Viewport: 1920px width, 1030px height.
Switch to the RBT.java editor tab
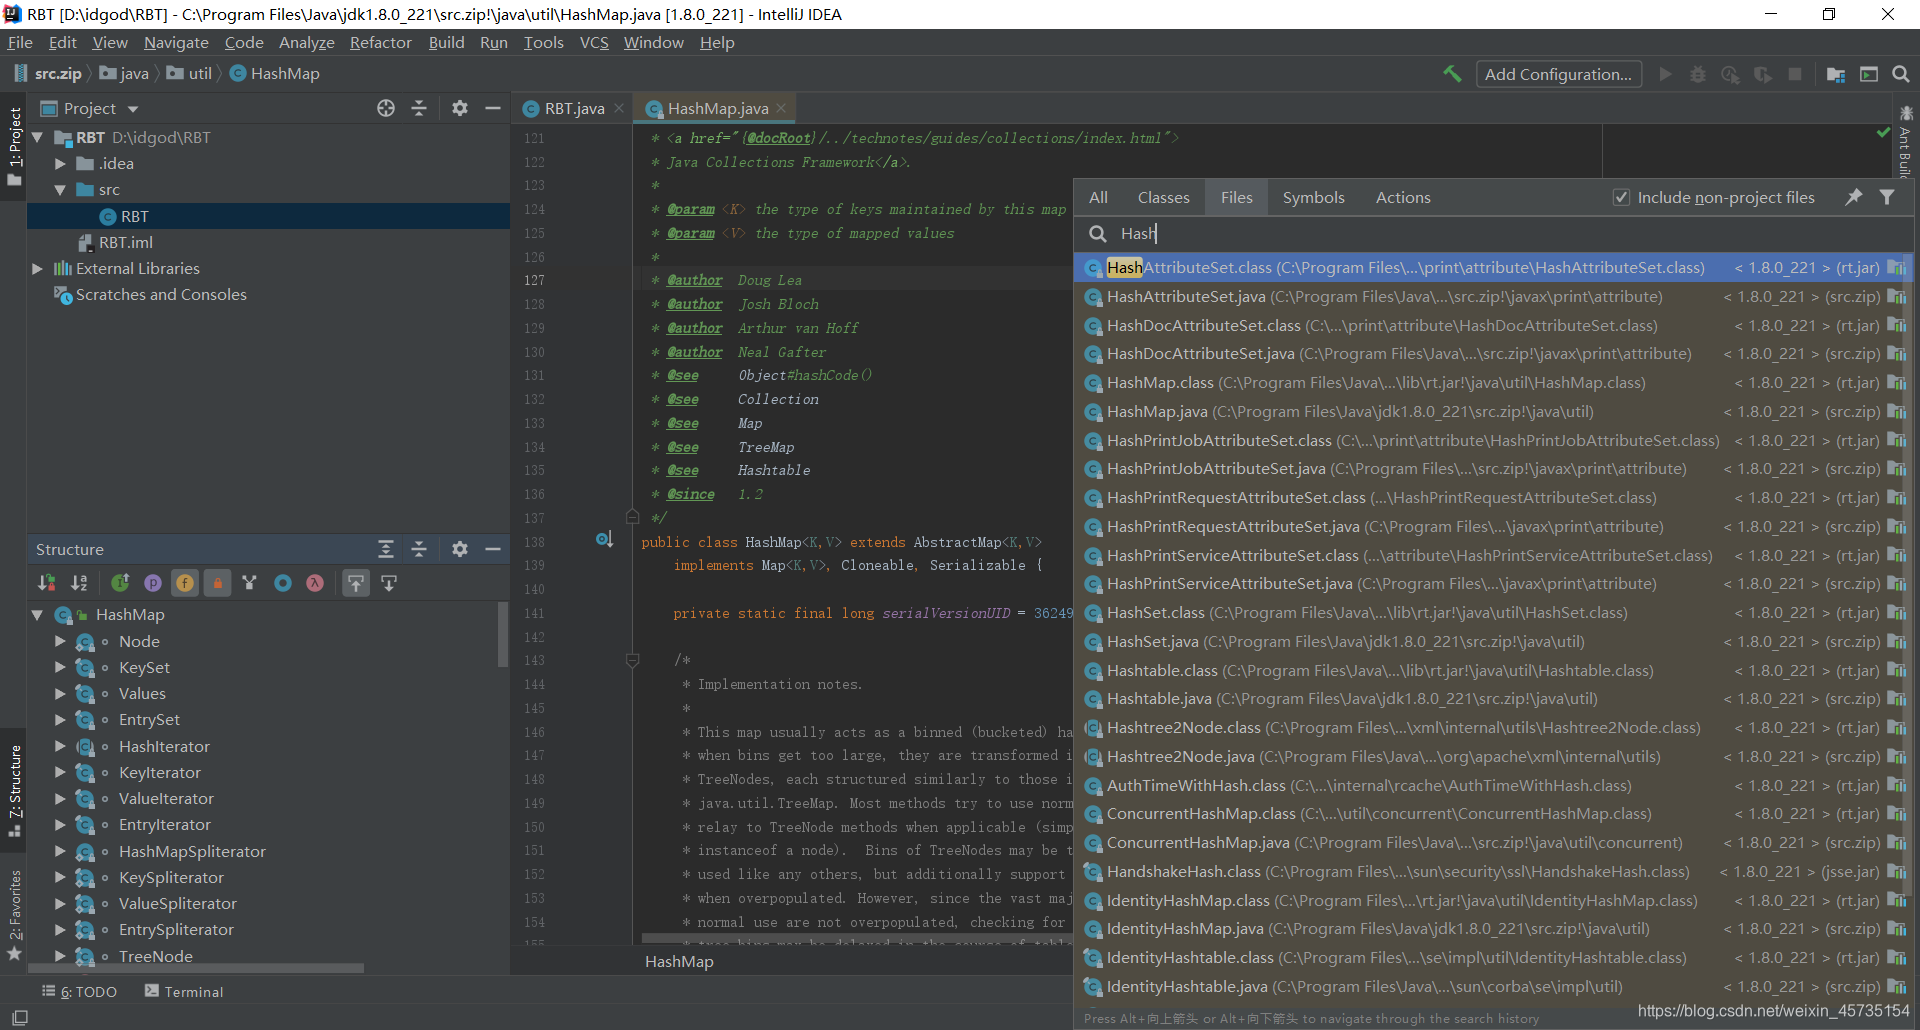573,108
